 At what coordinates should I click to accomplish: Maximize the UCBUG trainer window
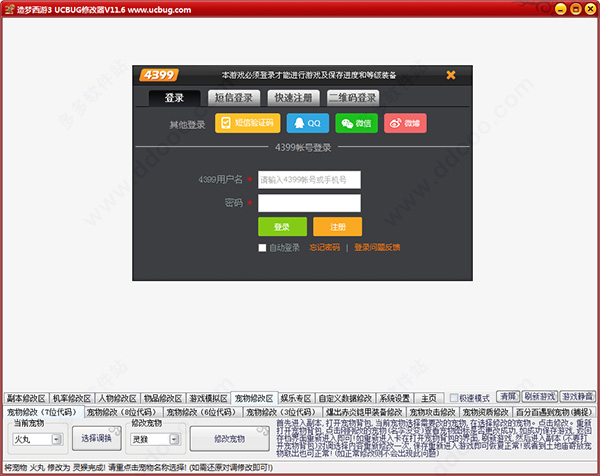click(576, 9)
